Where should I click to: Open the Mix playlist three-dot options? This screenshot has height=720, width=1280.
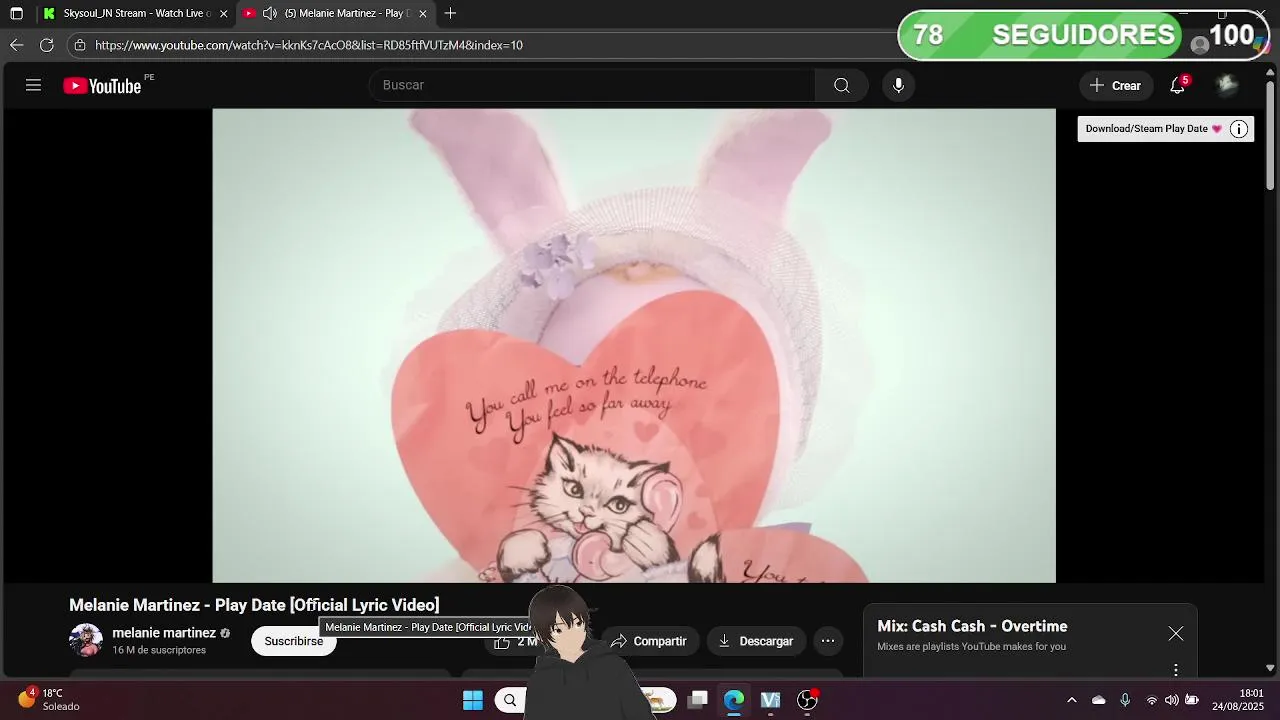pyautogui.click(x=1176, y=669)
